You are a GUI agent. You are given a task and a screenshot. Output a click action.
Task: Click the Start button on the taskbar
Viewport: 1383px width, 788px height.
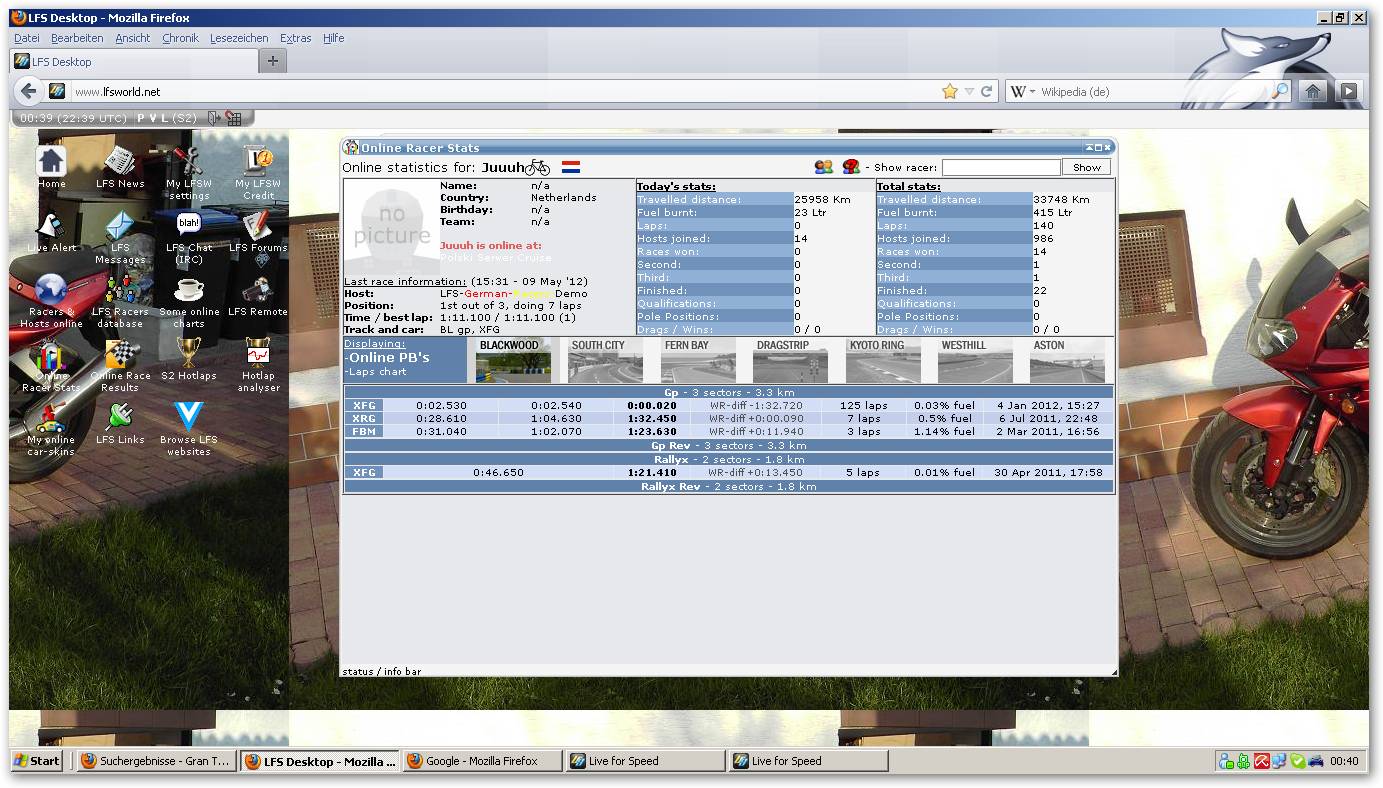tap(38, 761)
